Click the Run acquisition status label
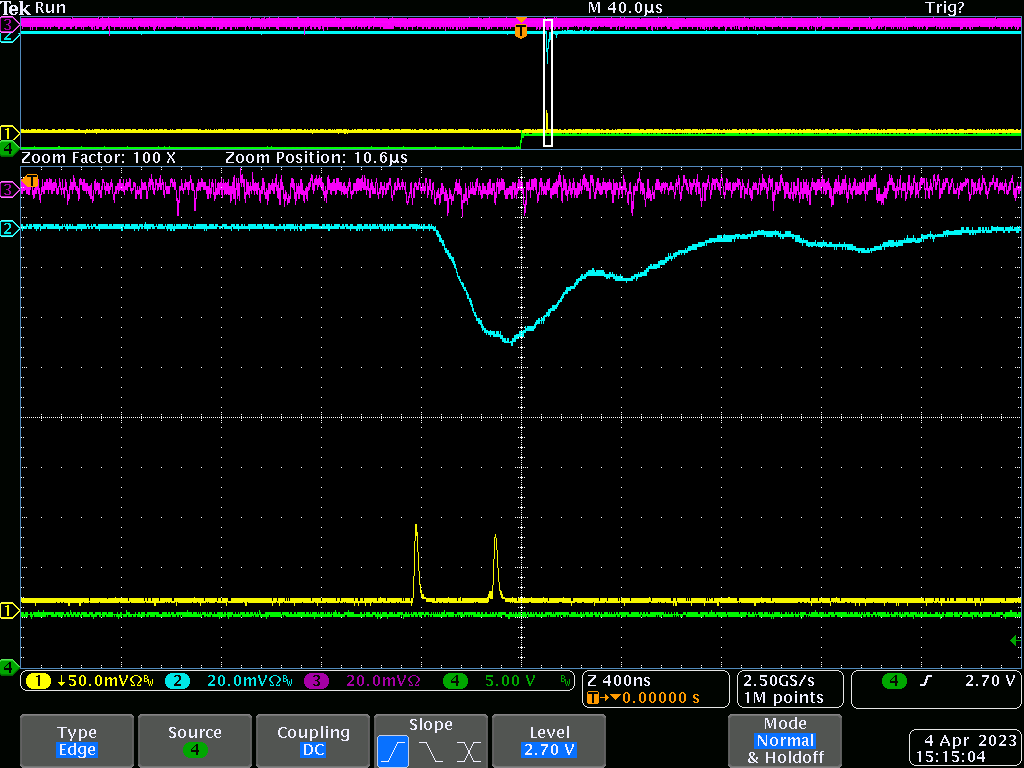 click(50, 7)
